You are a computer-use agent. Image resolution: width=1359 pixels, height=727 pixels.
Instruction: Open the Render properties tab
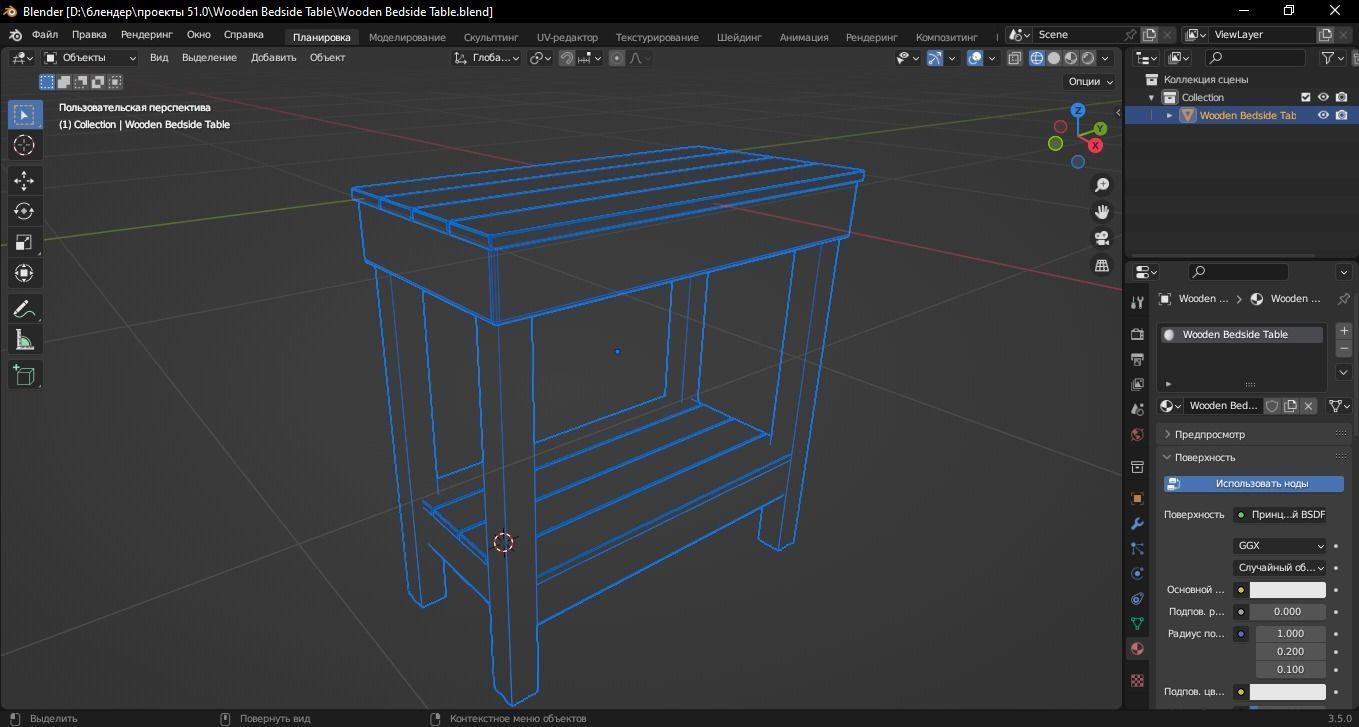point(1137,334)
